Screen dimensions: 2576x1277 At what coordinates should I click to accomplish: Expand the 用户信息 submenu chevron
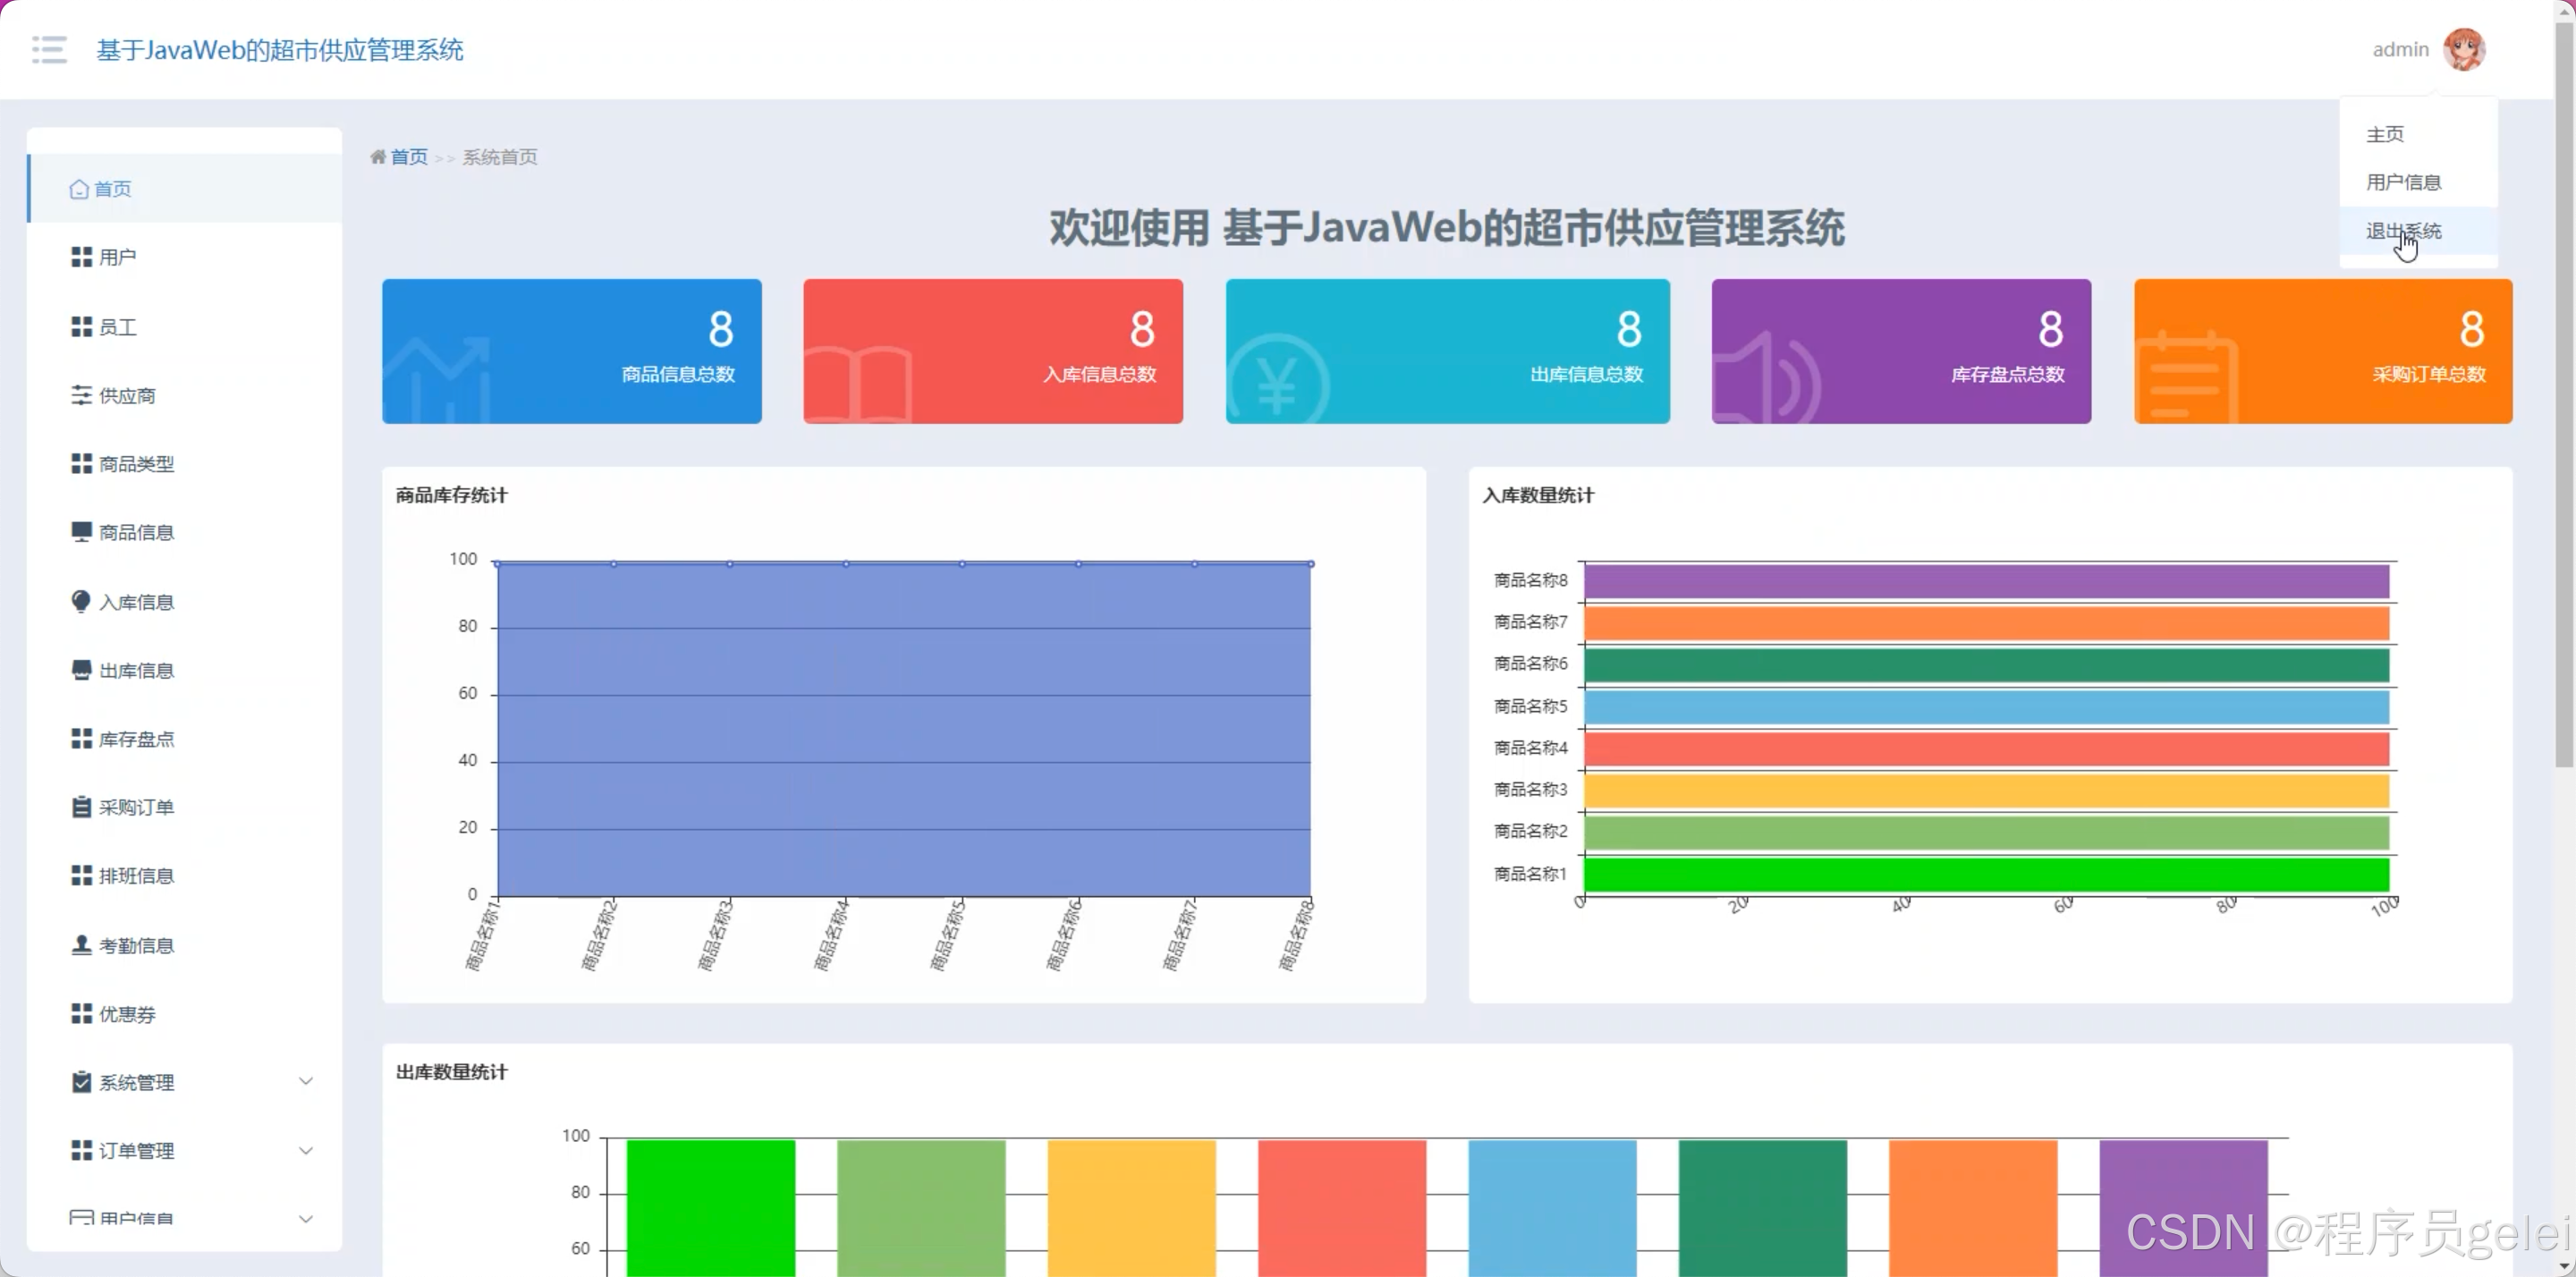click(x=306, y=1219)
